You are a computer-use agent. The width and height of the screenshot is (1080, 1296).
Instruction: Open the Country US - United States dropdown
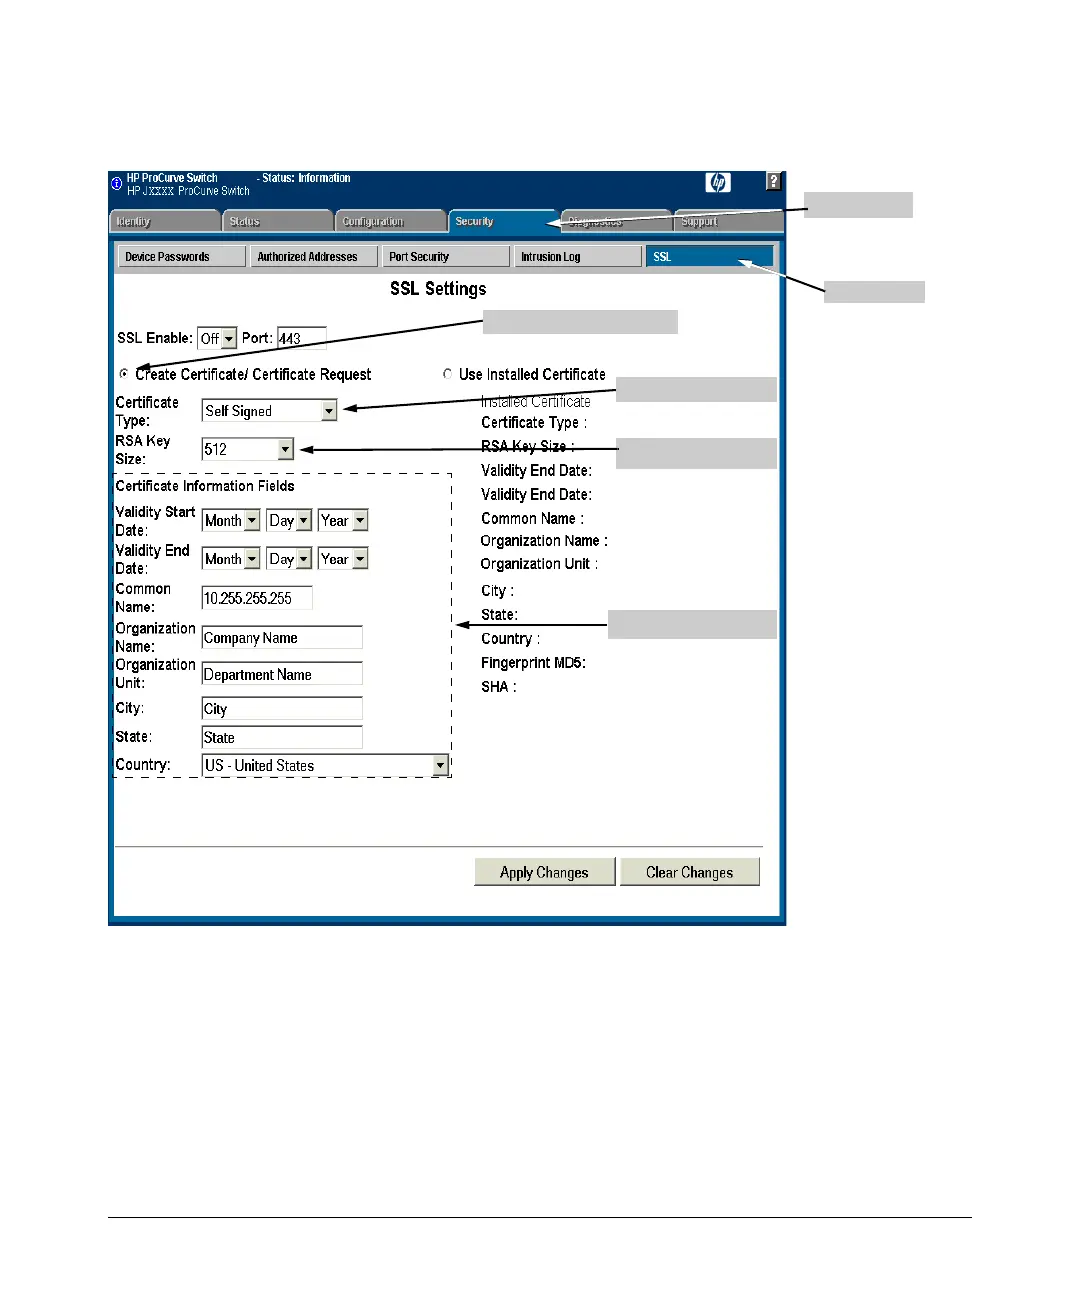click(325, 766)
